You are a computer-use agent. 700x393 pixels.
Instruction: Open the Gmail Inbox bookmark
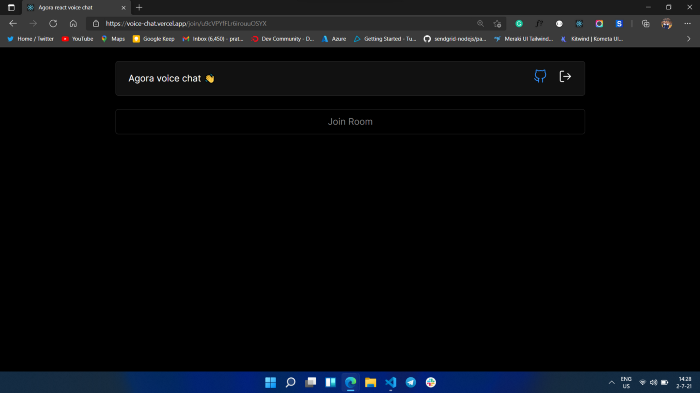pyautogui.click(x=213, y=39)
